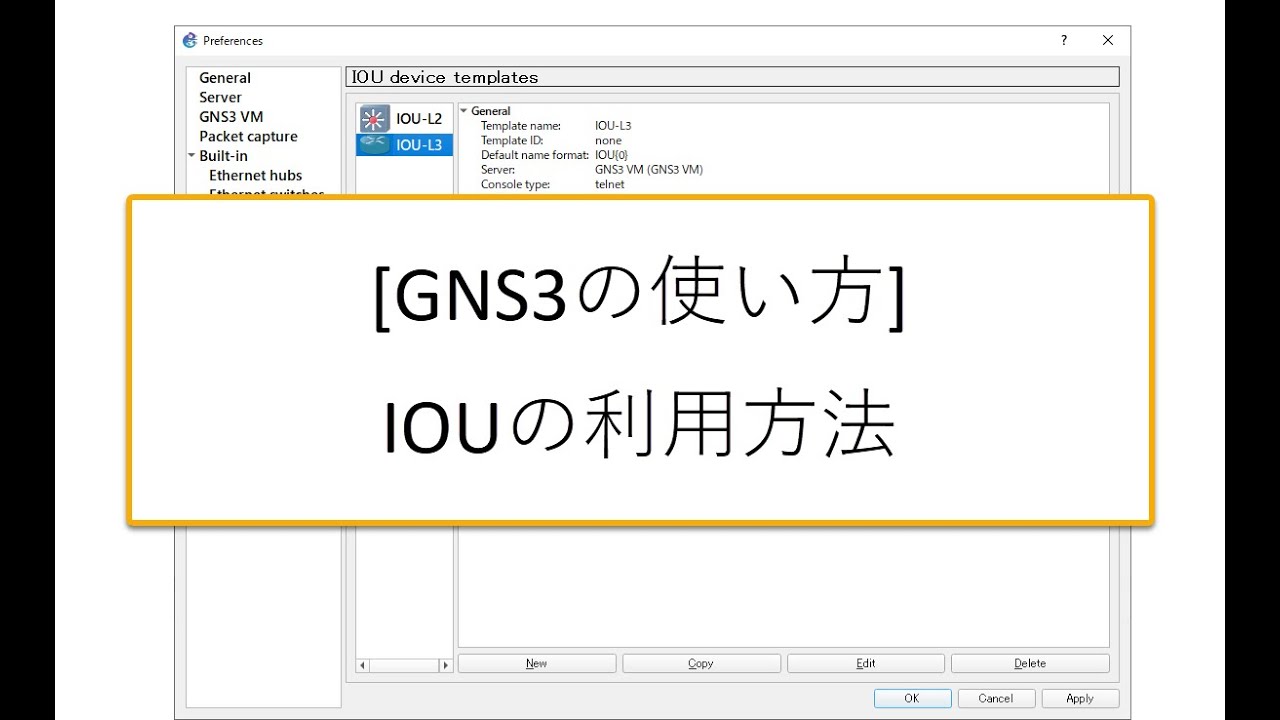Viewport: 1280px width, 720px height.
Task: Click the New template button
Action: tap(537, 663)
